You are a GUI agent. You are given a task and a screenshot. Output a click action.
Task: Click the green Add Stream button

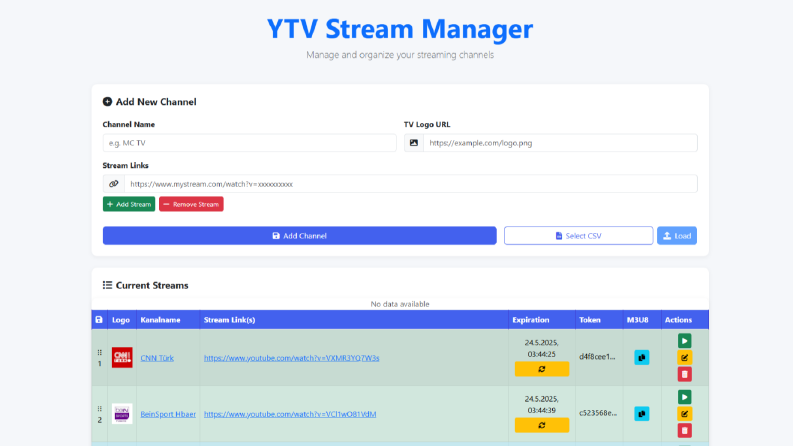[129, 204]
